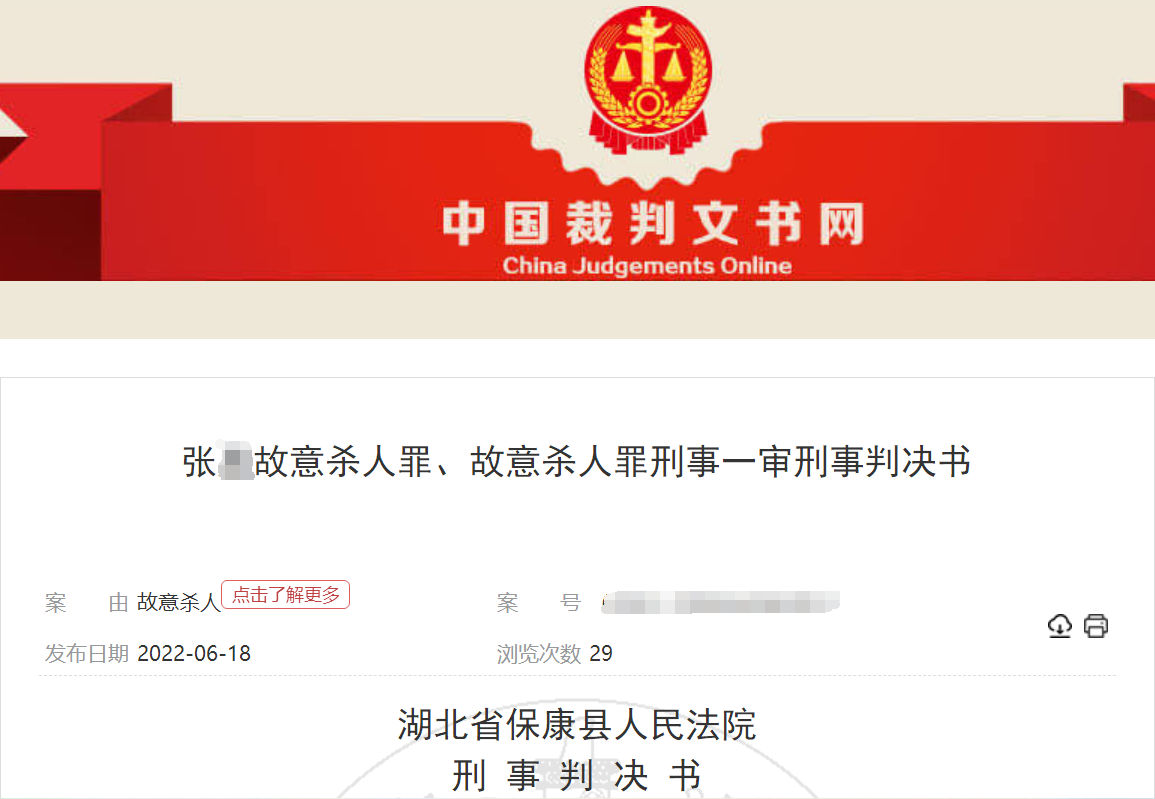1155x799 pixels.
Task: Click the 案由 field label
Action: click(86, 602)
